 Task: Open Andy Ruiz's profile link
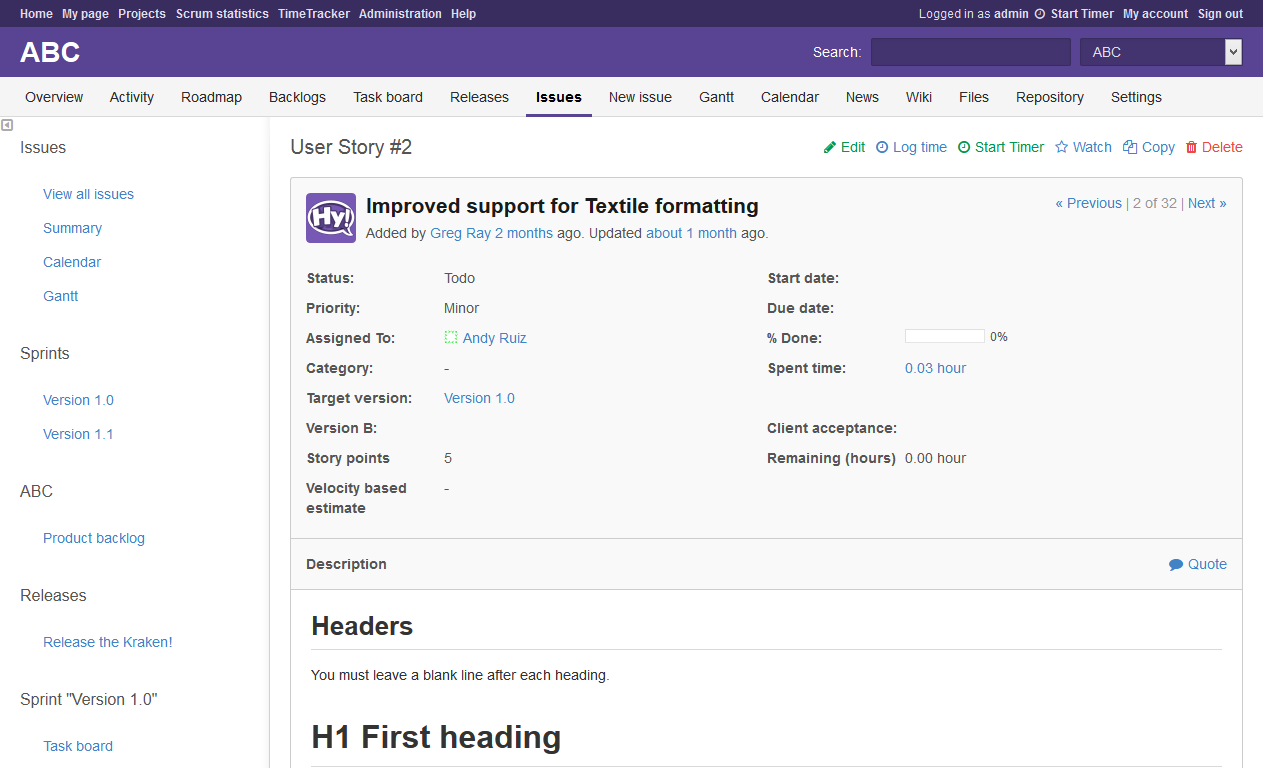point(494,338)
